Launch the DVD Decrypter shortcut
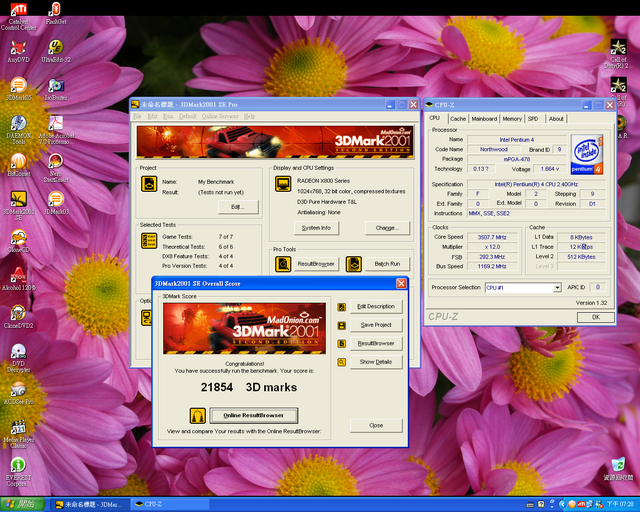640x512 pixels. click(x=18, y=358)
